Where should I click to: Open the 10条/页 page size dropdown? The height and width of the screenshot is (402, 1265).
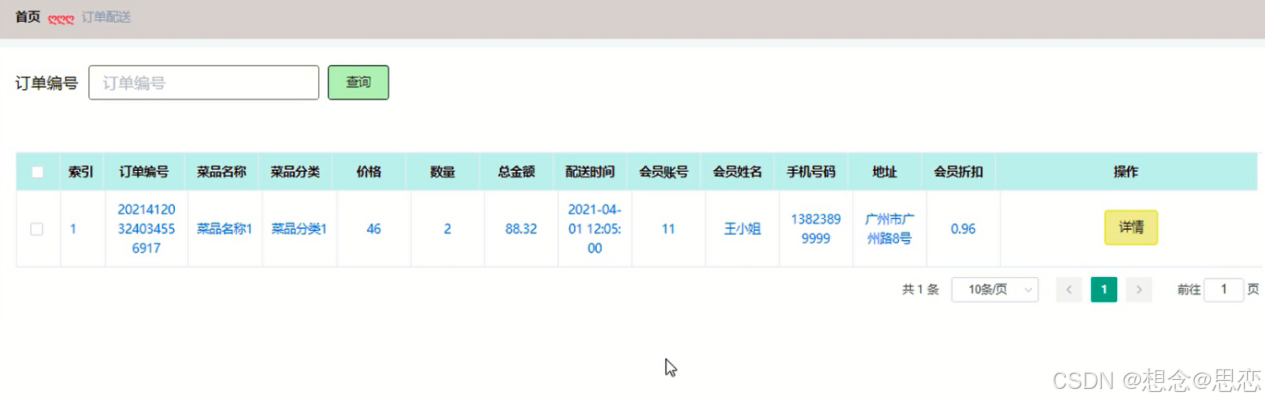click(995, 290)
